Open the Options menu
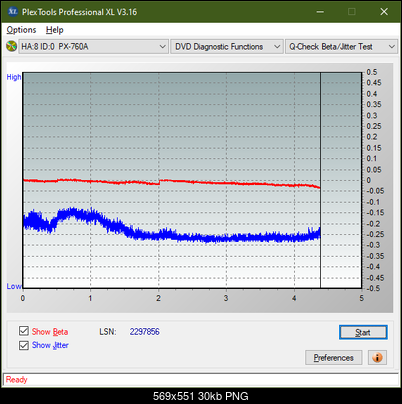This screenshot has width=402, height=404. (x=21, y=30)
